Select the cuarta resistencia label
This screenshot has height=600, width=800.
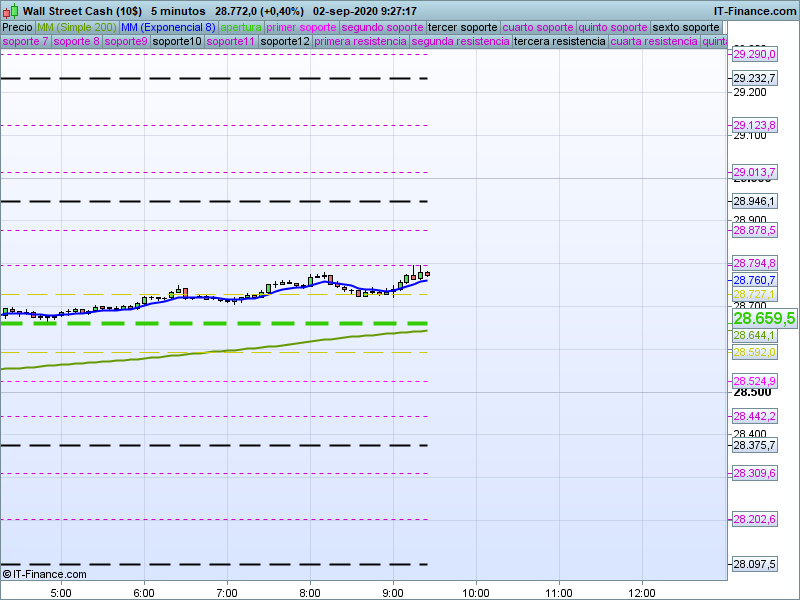point(654,42)
